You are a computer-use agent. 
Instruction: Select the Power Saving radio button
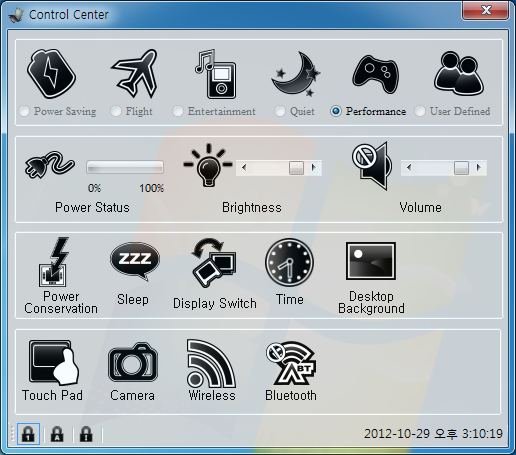tap(24, 111)
